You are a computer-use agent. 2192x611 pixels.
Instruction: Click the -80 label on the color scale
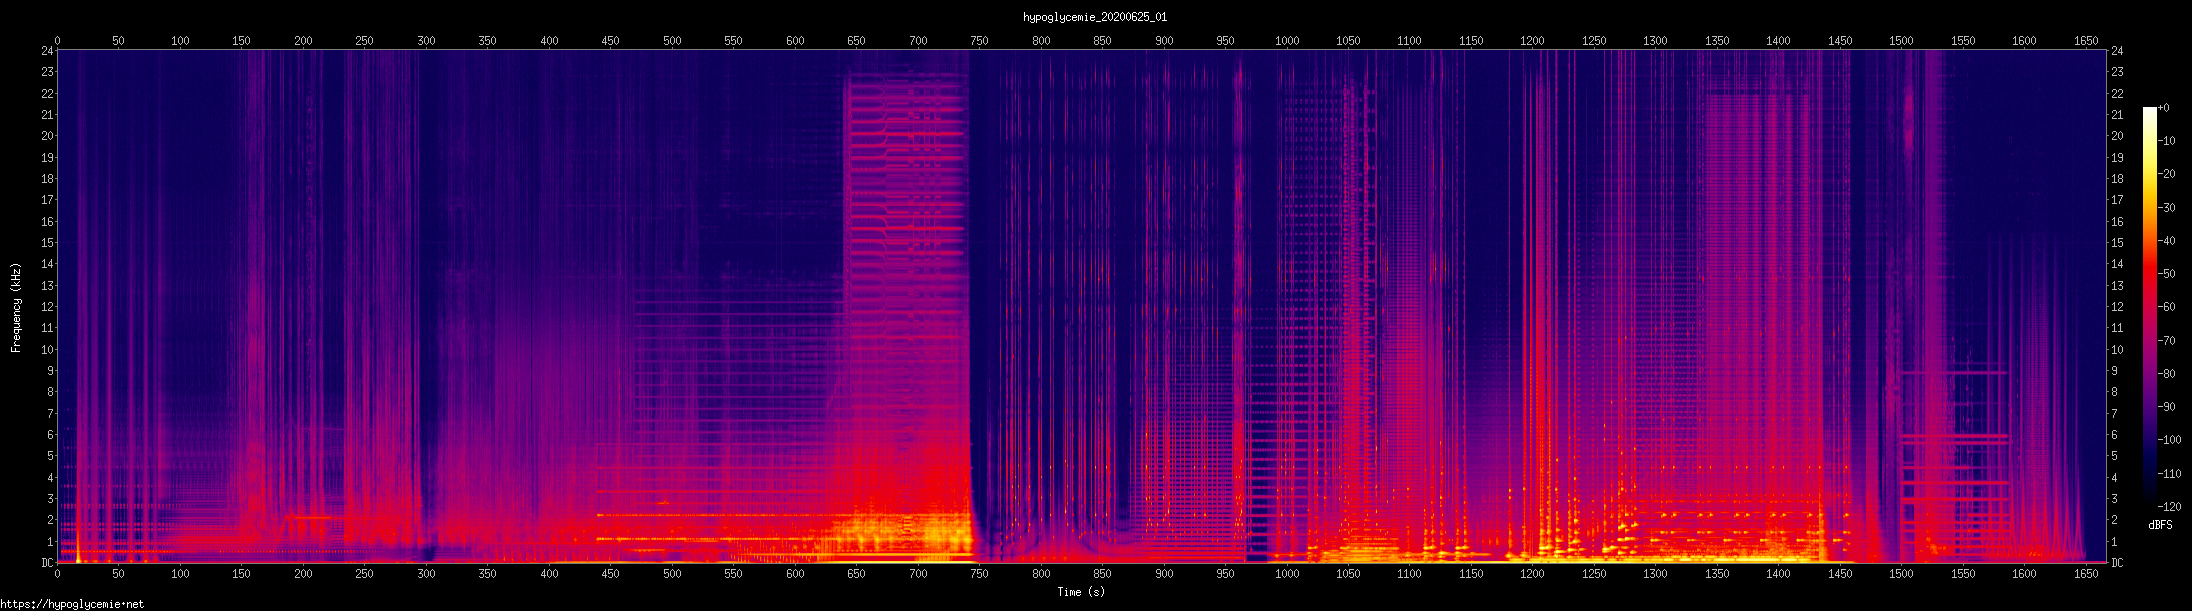pos(2167,374)
